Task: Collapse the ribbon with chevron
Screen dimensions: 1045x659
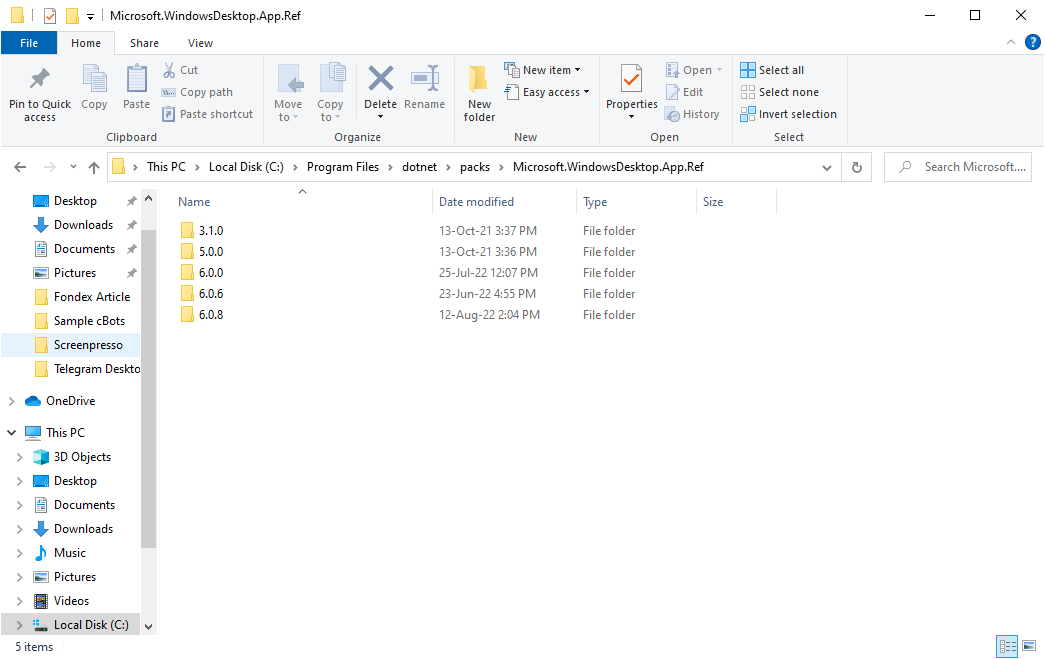Action: coord(1011,42)
